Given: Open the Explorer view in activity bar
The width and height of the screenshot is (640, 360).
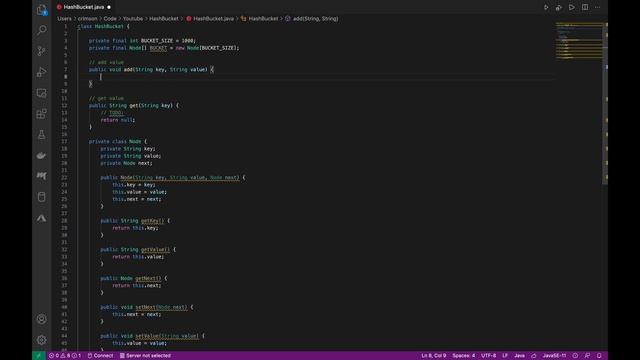Looking at the screenshot, I should 42,9.
